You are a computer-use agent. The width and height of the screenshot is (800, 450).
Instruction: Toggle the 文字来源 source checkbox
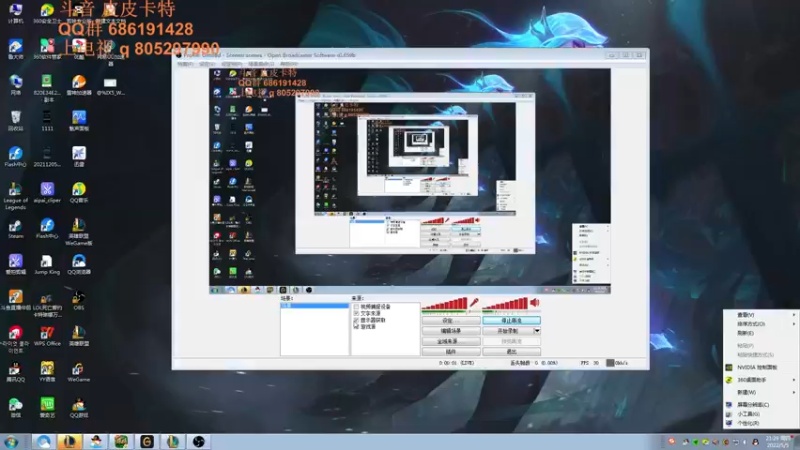tap(356, 313)
